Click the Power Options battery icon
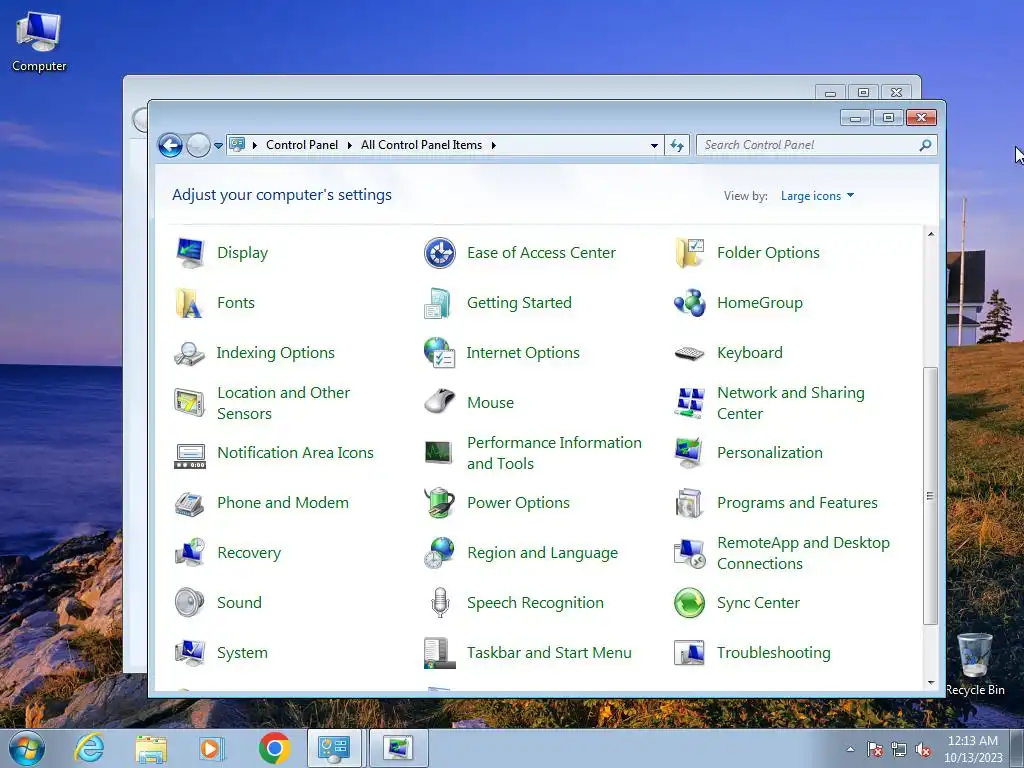Viewport: 1024px width, 768px height. pos(440,503)
